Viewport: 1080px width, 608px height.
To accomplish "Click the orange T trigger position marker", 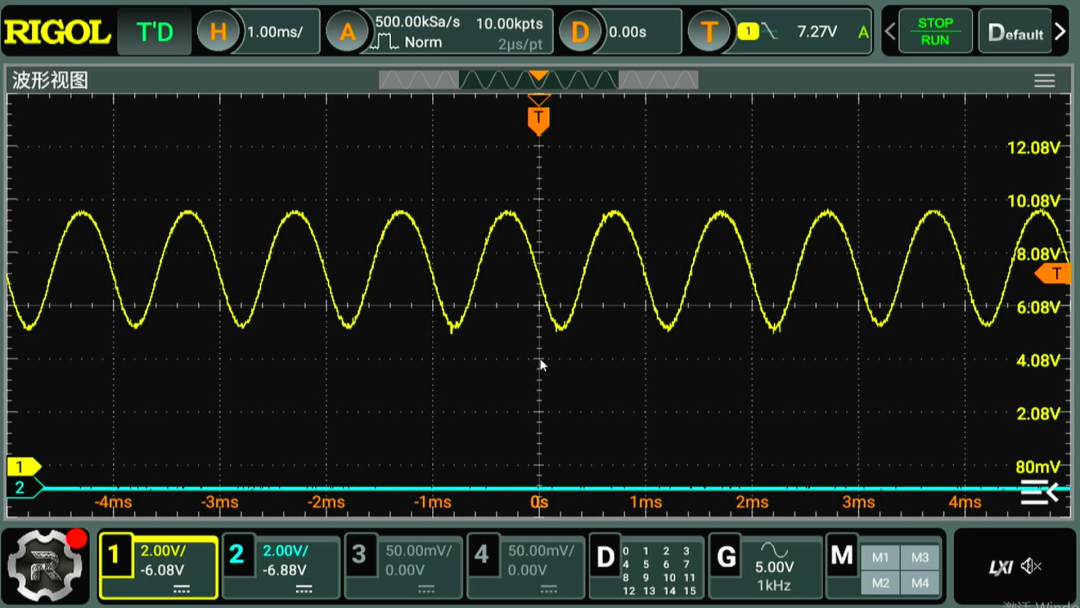I will [539, 120].
